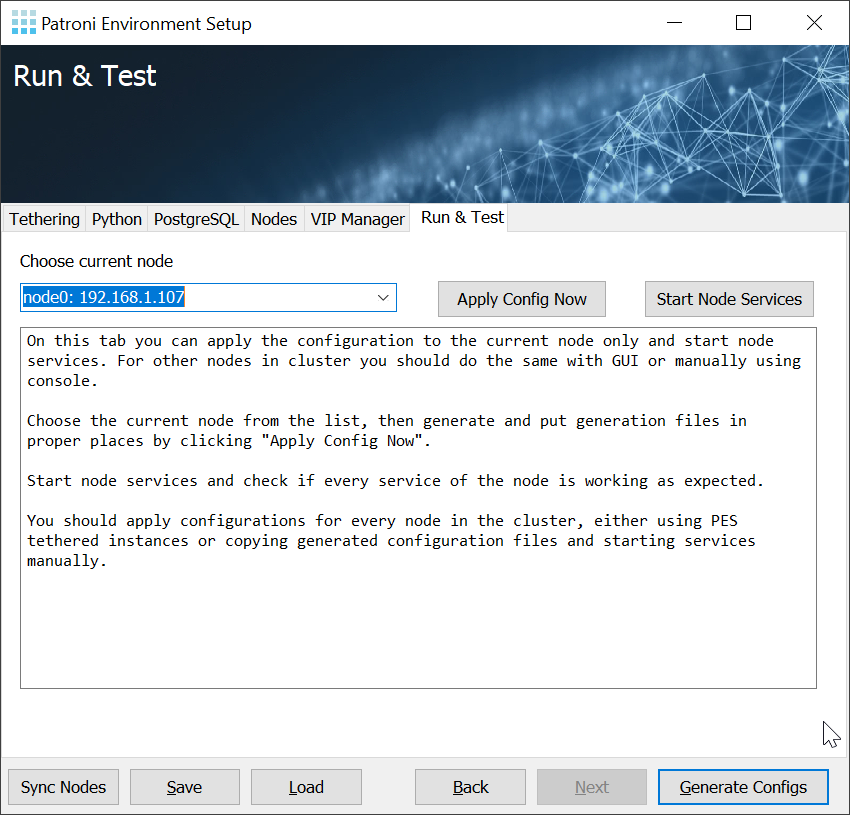This screenshot has height=815, width=850.
Task: Maximize the Patroni Environment Setup window
Action: pos(743,23)
